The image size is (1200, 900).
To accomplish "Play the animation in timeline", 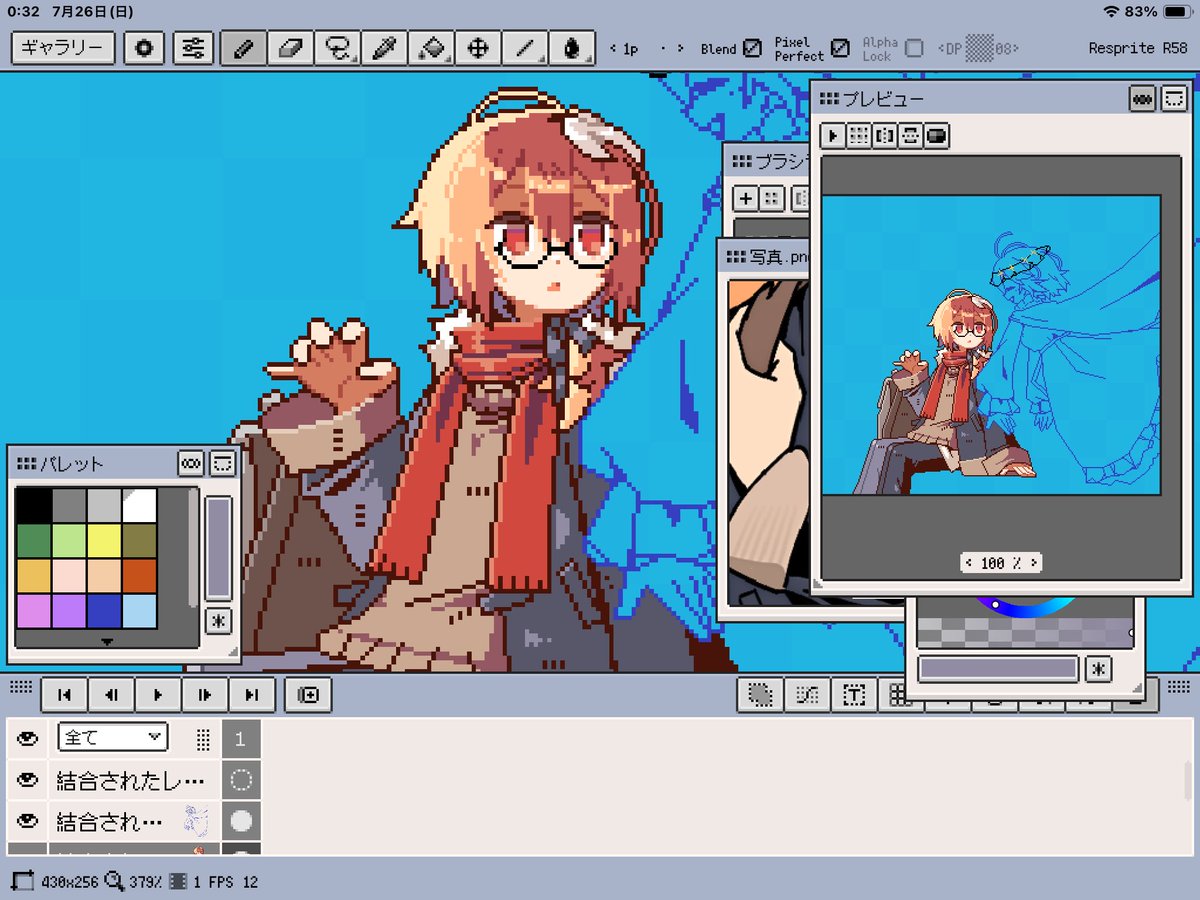I will pos(158,695).
